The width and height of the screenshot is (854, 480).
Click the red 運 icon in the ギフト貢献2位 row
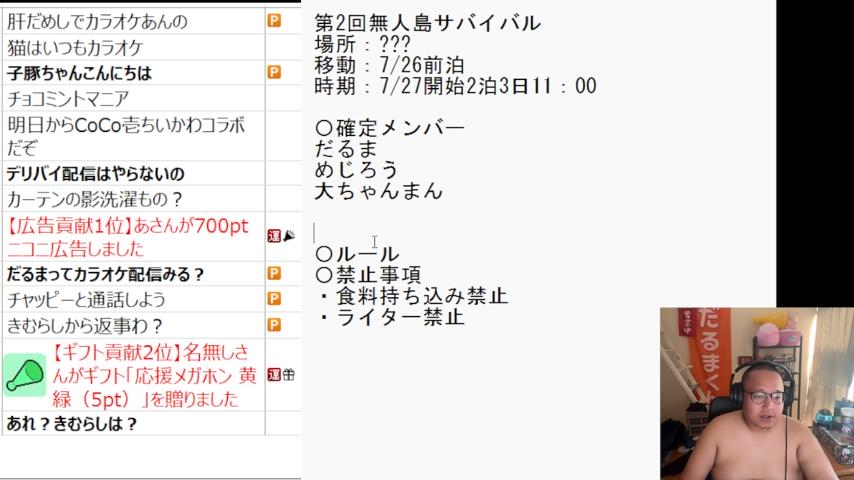pyautogui.click(x=274, y=374)
